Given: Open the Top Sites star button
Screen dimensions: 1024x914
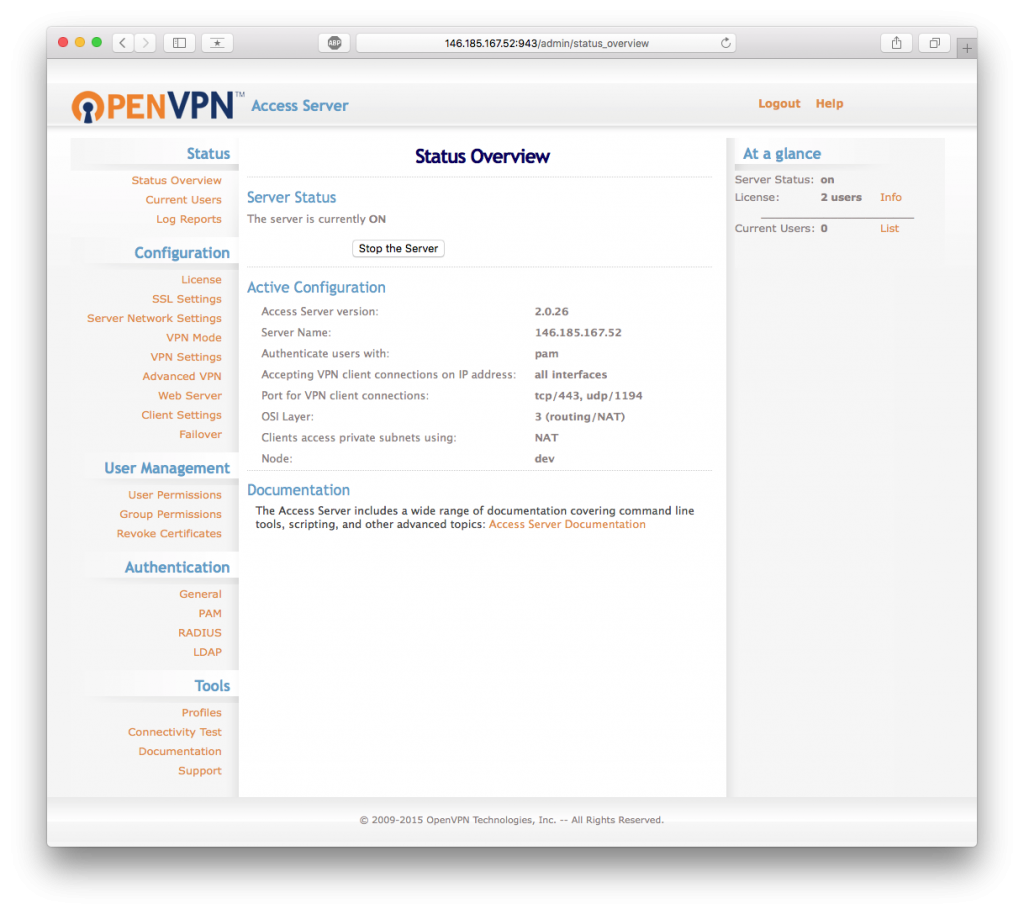Looking at the screenshot, I should [x=217, y=43].
